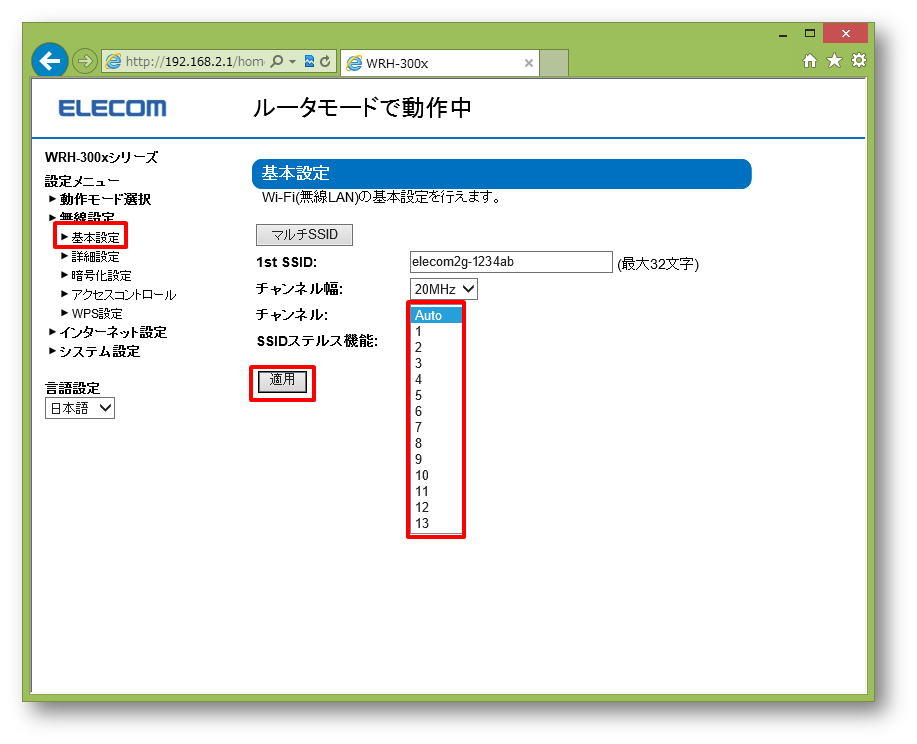Select channel 11 in the list
This screenshot has width=917, height=744.
pos(436,491)
